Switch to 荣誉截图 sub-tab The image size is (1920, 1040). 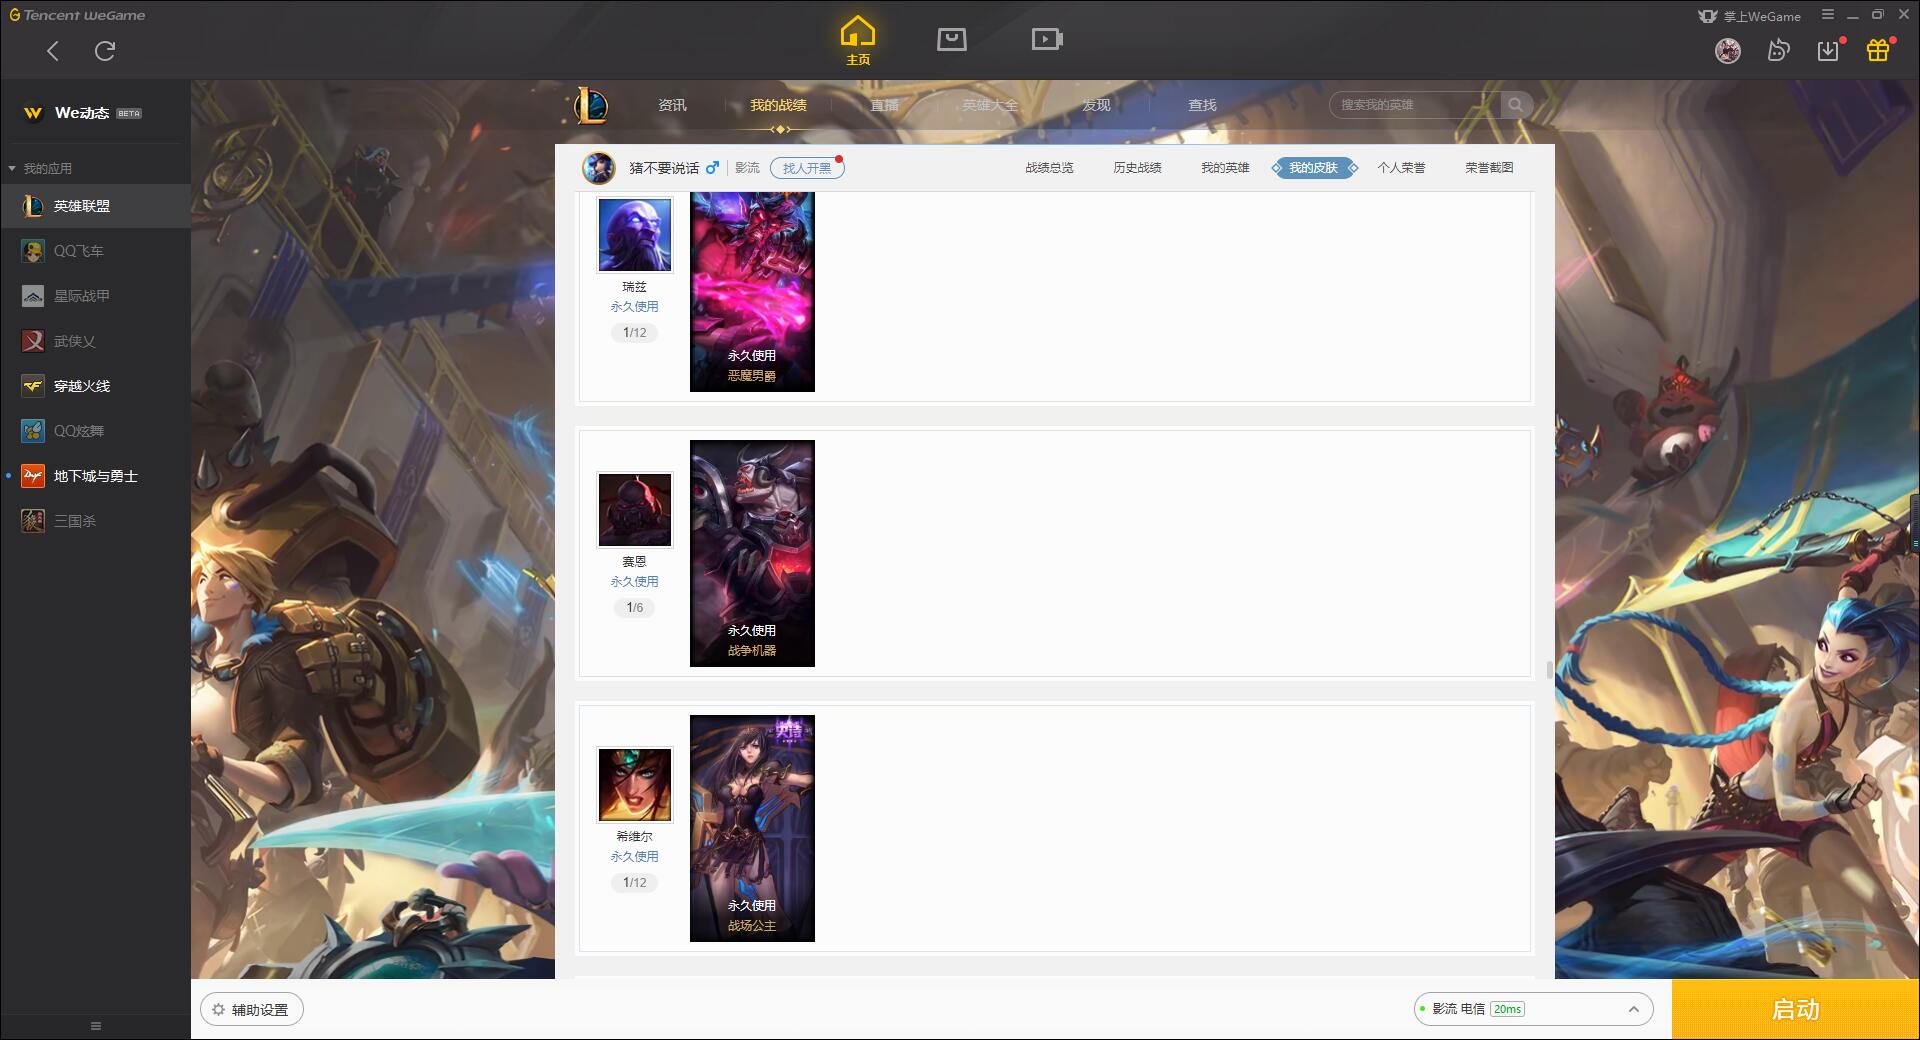pyautogui.click(x=1489, y=168)
